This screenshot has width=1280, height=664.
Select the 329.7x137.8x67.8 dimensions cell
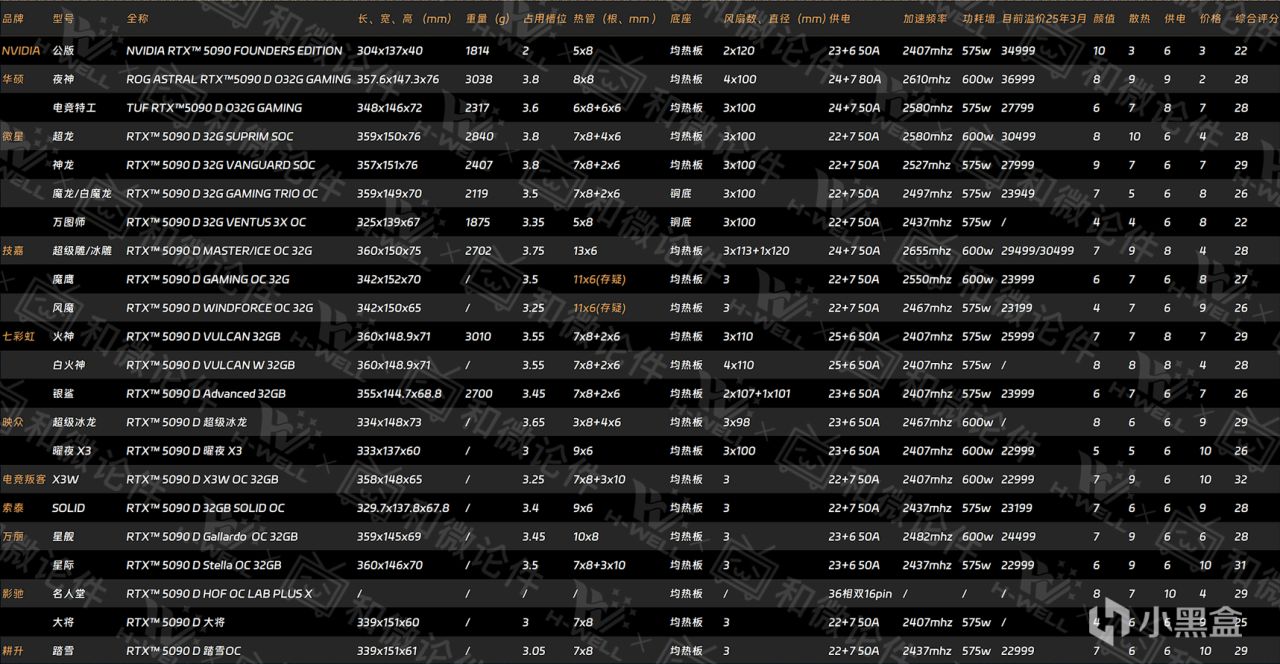click(403, 508)
